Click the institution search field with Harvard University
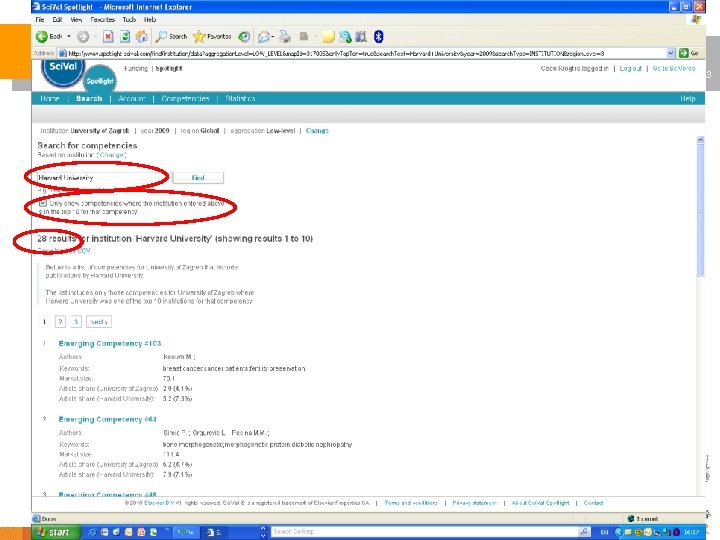Viewport: 720px width, 540px height. pos(103,178)
